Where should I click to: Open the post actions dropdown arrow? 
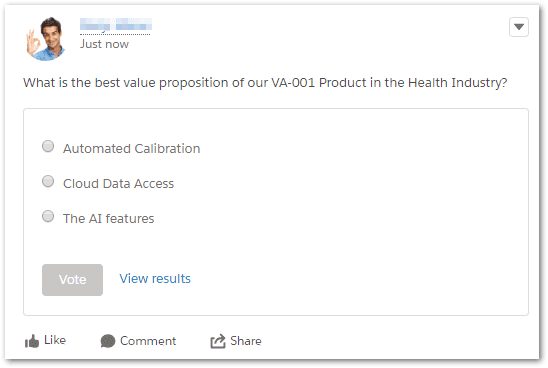519,27
